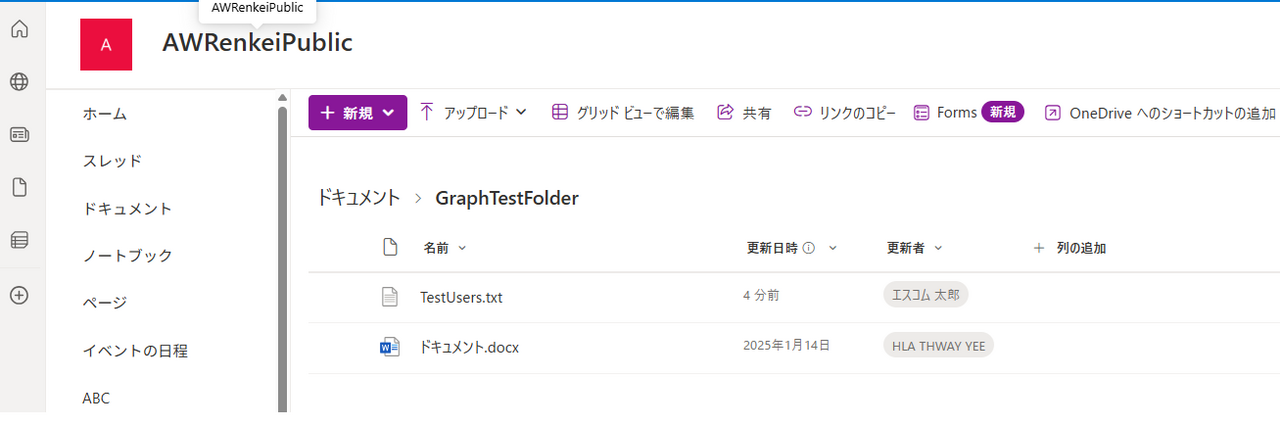1280x425 pixels.
Task: Select スレッド in the left navigation
Action: coord(112,161)
